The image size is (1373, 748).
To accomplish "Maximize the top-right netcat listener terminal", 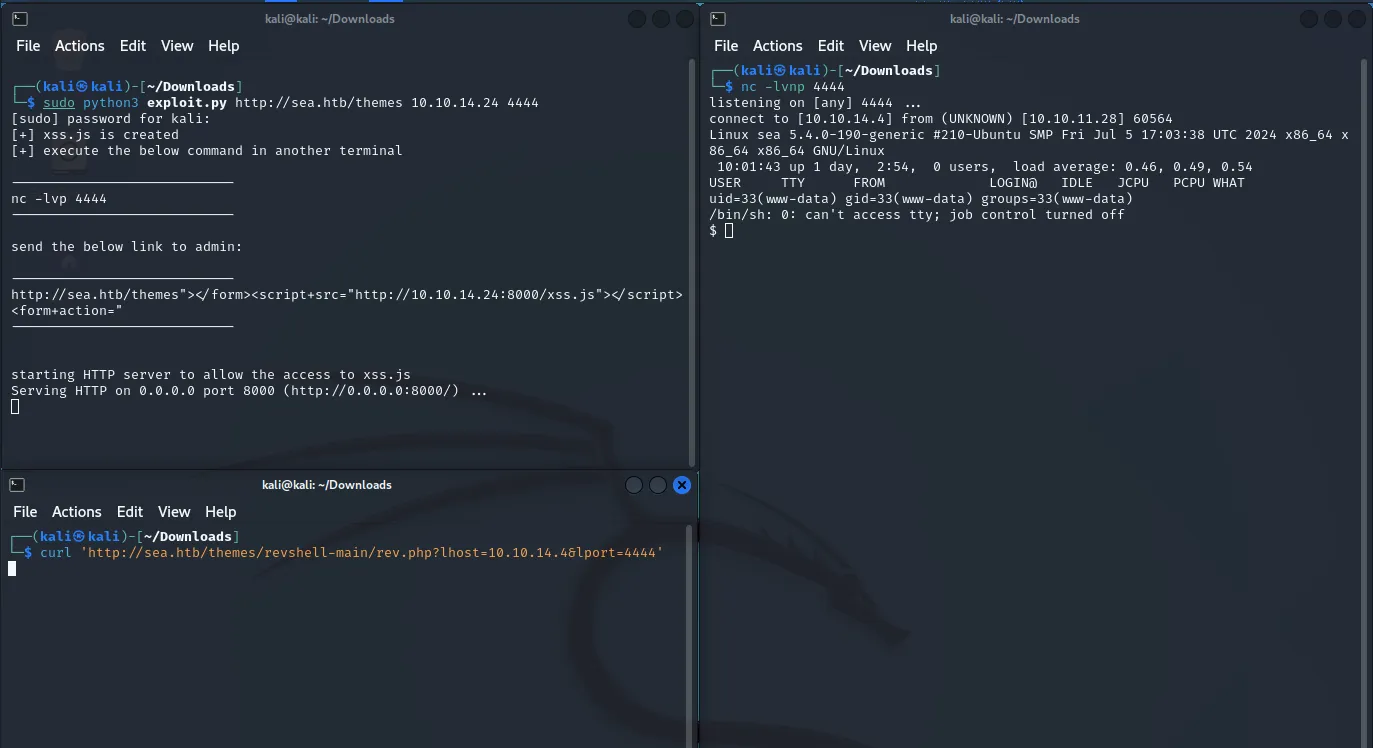I will tap(1332, 19).
